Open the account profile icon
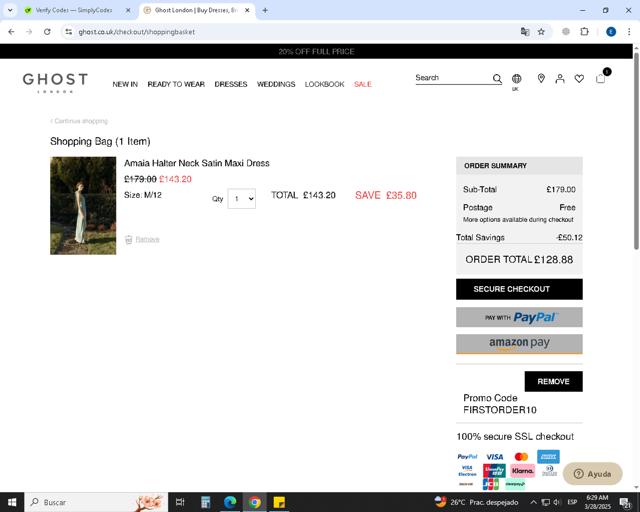This screenshot has width=640, height=512. pyautogui.click(x=560, y=78)
